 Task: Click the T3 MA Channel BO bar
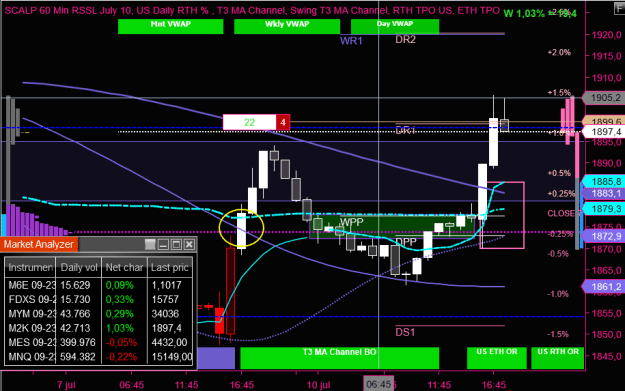(x=340, y=358)
